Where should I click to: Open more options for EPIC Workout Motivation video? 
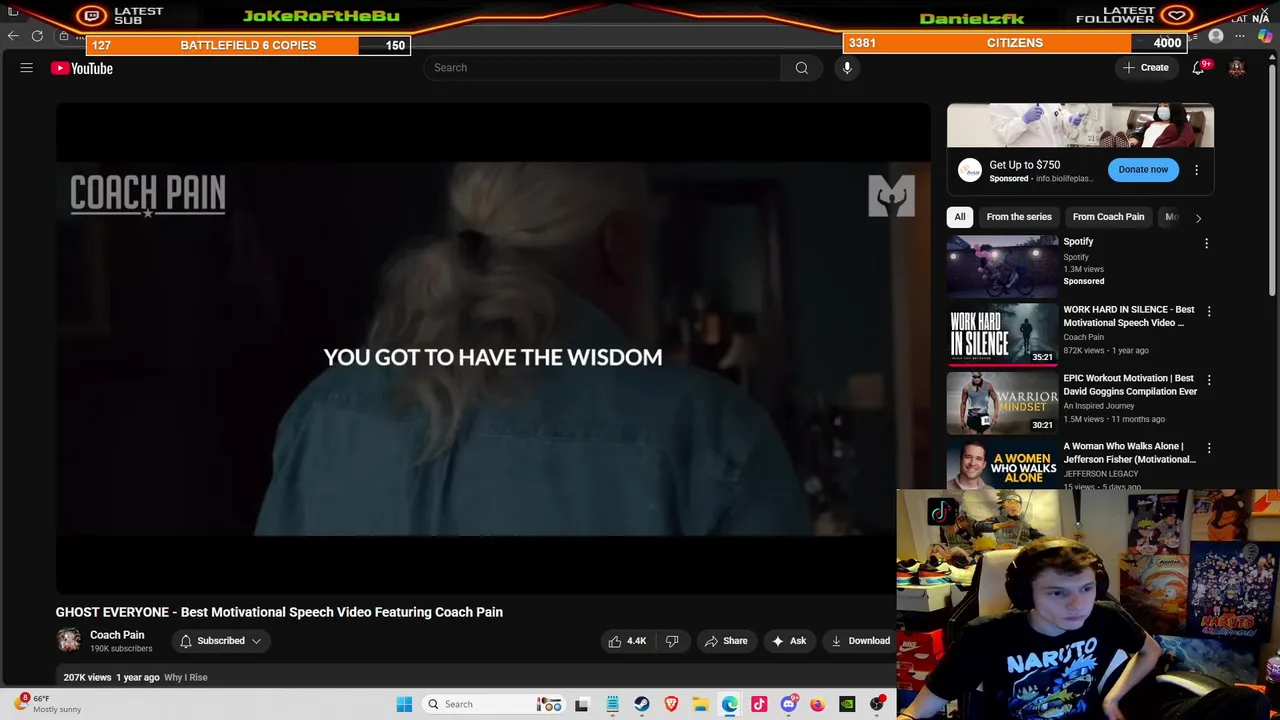[1209, 380]
